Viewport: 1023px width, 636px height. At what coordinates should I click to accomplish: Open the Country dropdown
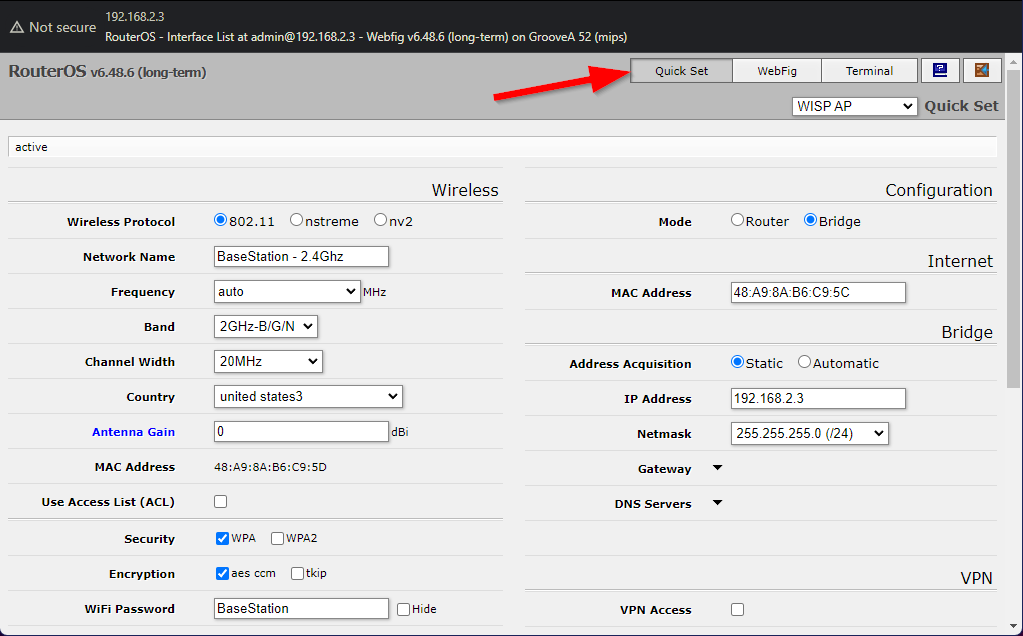307,396
